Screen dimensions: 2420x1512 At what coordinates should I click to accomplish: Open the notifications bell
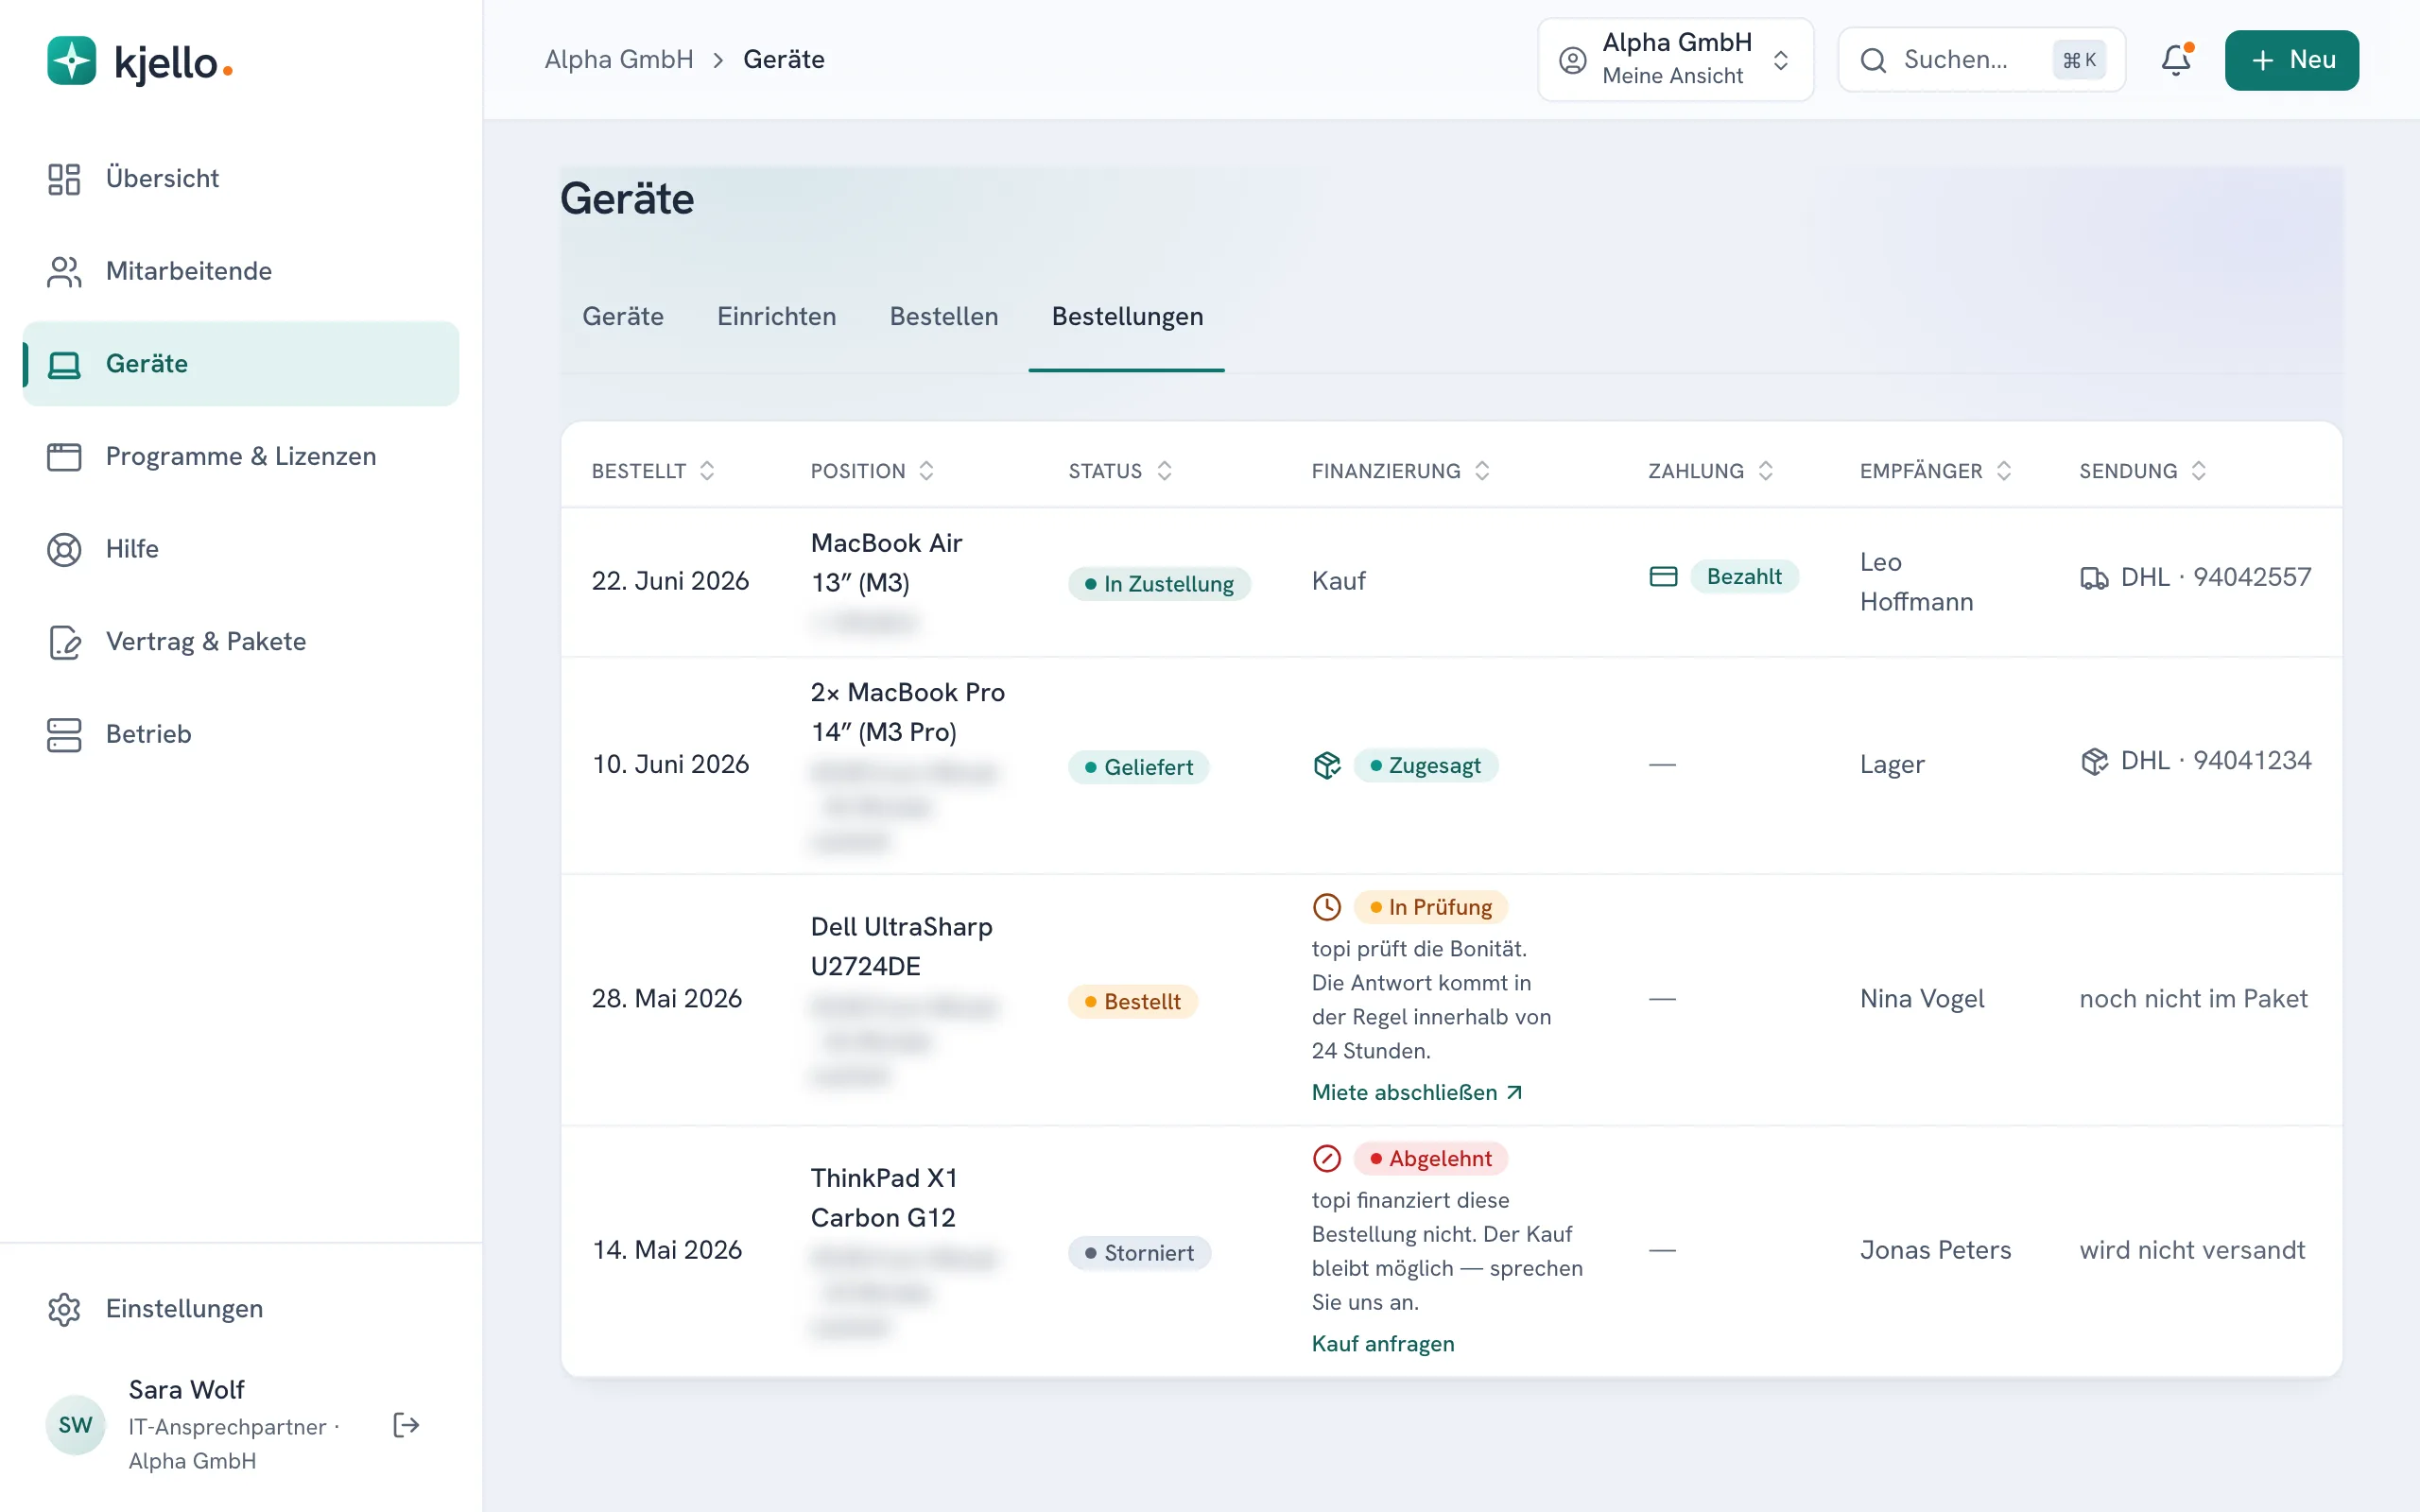click(2176, 60)
